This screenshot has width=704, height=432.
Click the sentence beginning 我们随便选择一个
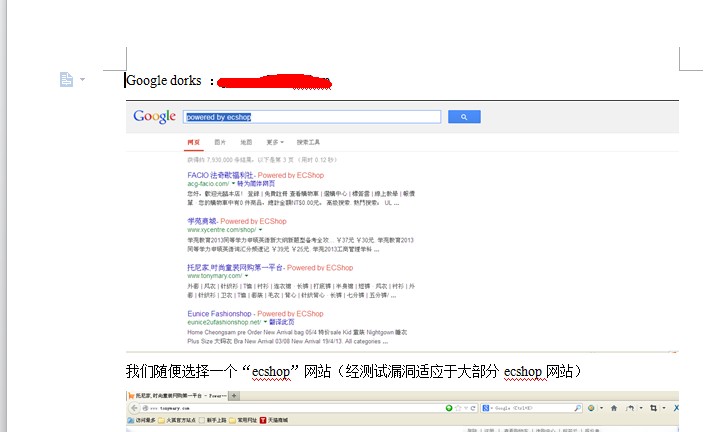click(x=353, y=371)
